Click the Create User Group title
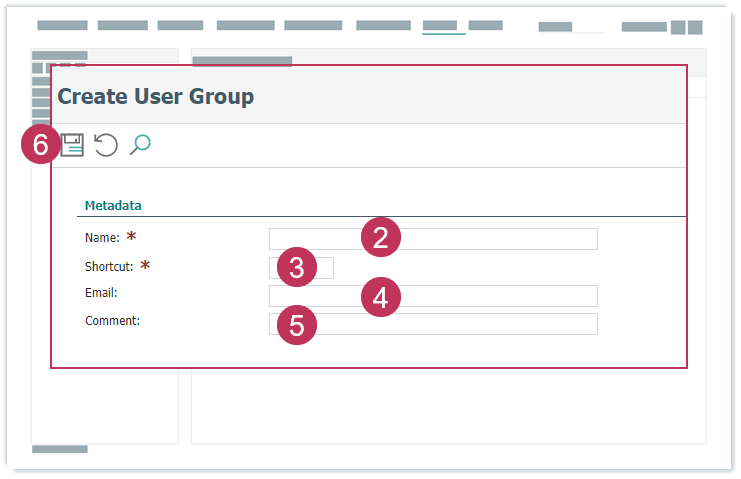Screen dimensions: 741x479 tap(156, 96)
